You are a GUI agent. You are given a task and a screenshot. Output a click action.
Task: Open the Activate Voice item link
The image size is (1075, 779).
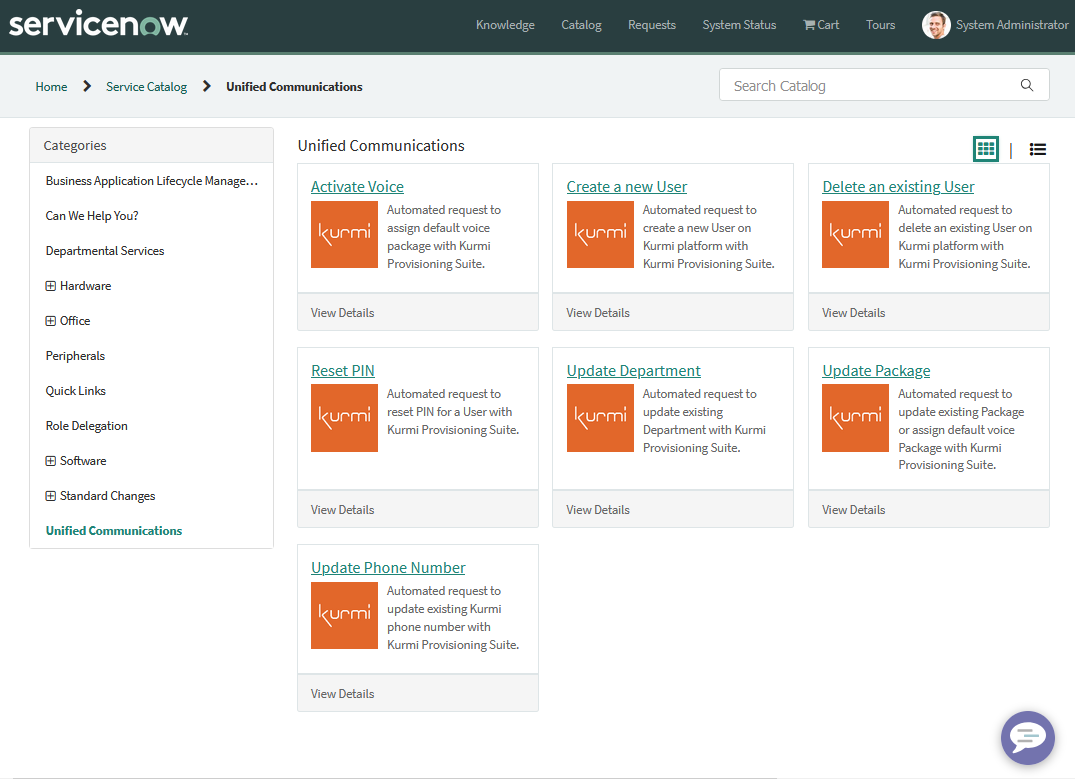357,187
